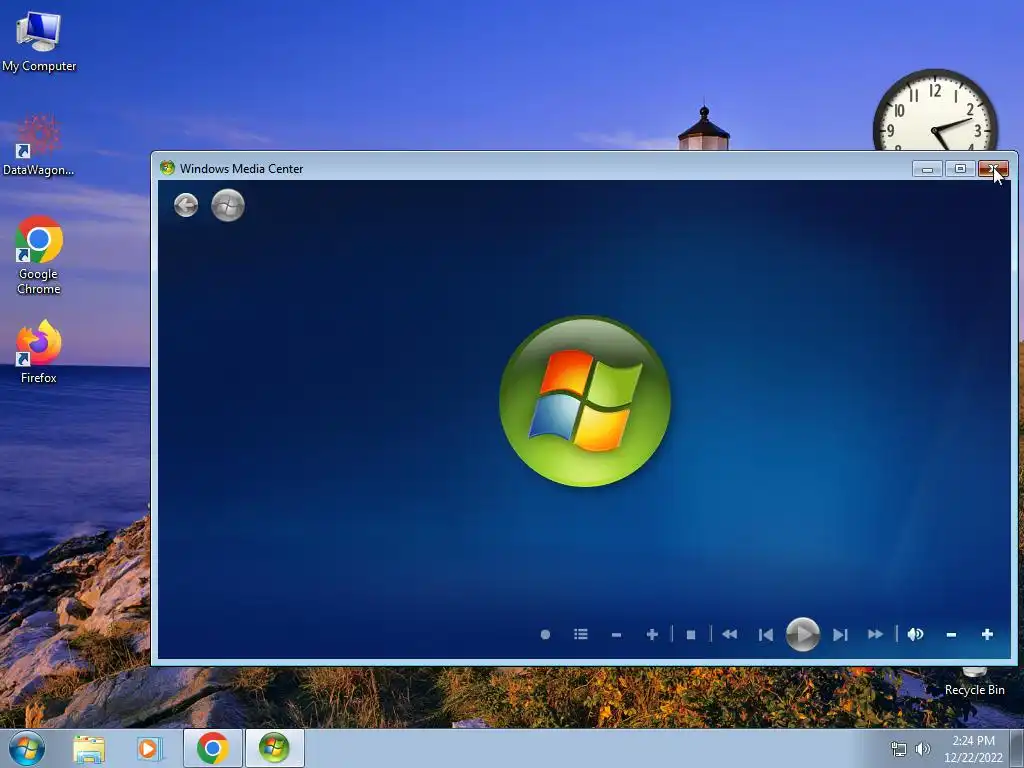Click channel up plus button
This screenshot has height=768, width=1024.
coord(652,634)
